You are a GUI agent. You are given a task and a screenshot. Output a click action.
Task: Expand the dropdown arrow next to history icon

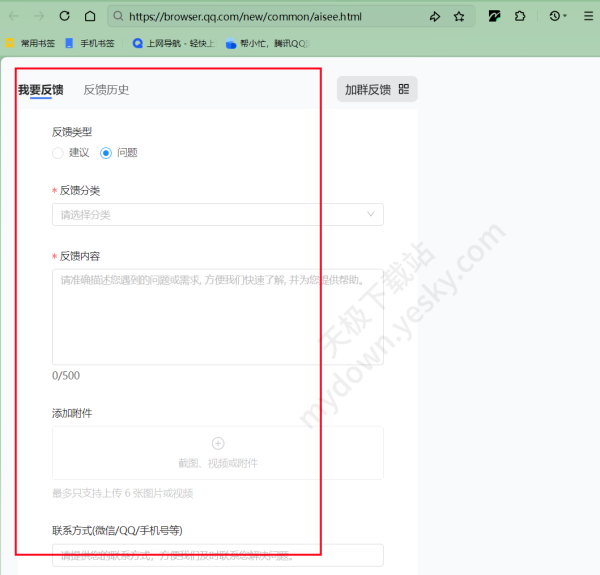coord(565,17)
